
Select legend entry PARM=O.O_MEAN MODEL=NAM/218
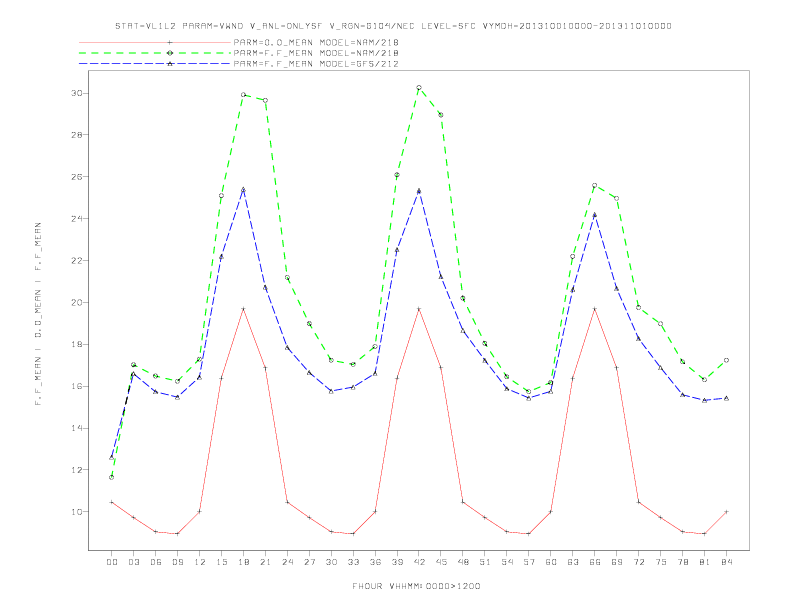click(x=316, y=42)
